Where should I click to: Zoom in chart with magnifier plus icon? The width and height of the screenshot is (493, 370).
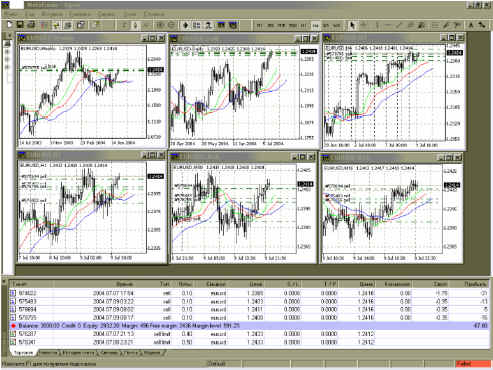[x=160, y=25]
